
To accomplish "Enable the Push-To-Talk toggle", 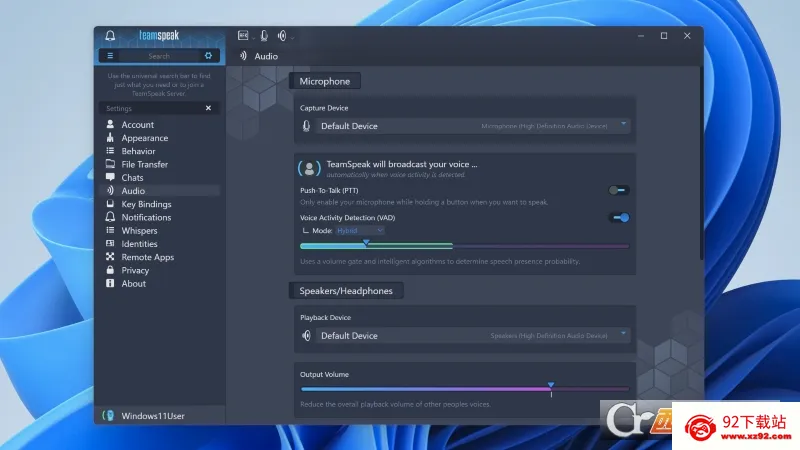I will (x=618, y=190).
